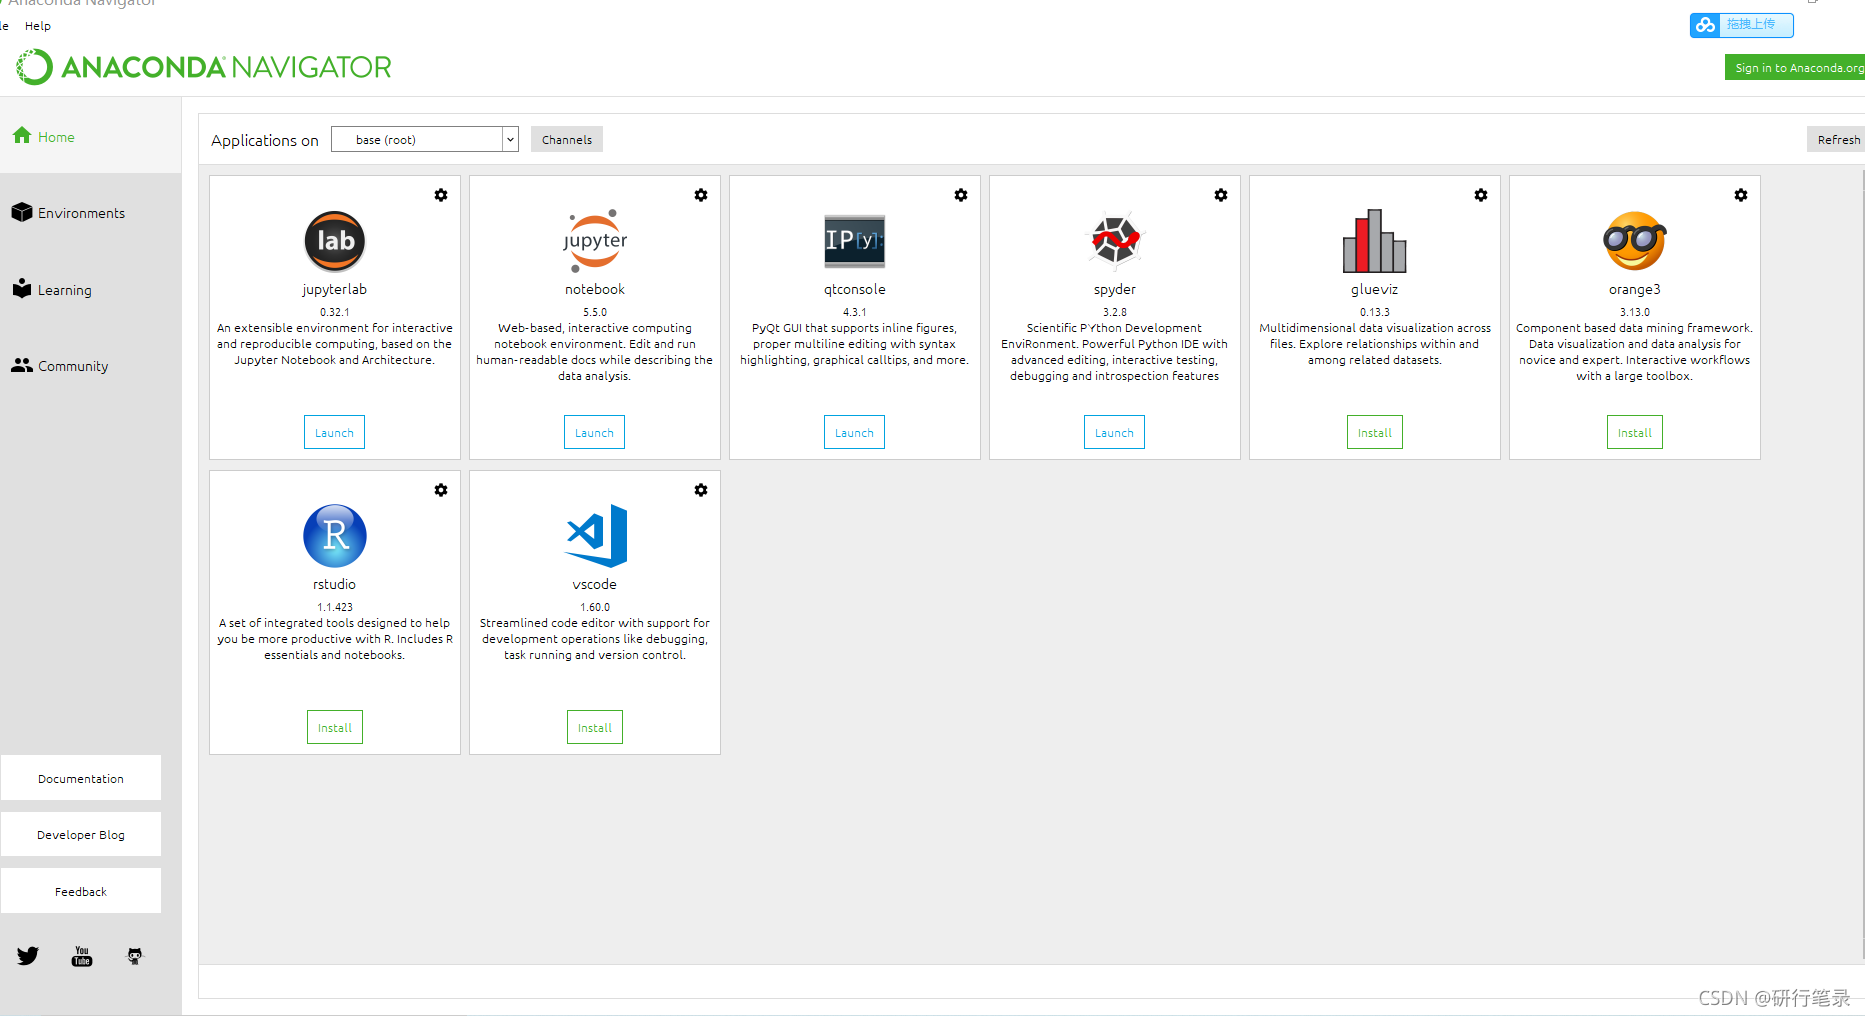Viewport: 1865px width, 1016px height.
Task: Install orange3
Action: coord(1635,432)
